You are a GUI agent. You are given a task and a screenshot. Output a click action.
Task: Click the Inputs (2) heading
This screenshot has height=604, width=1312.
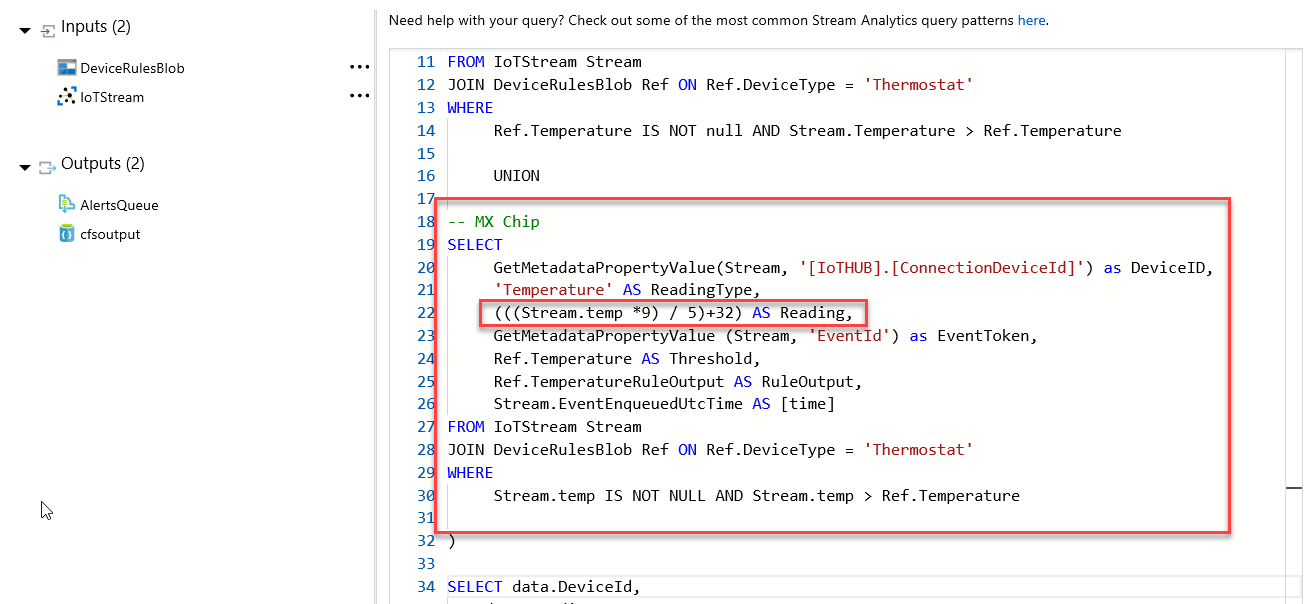[x=96, y=27]
